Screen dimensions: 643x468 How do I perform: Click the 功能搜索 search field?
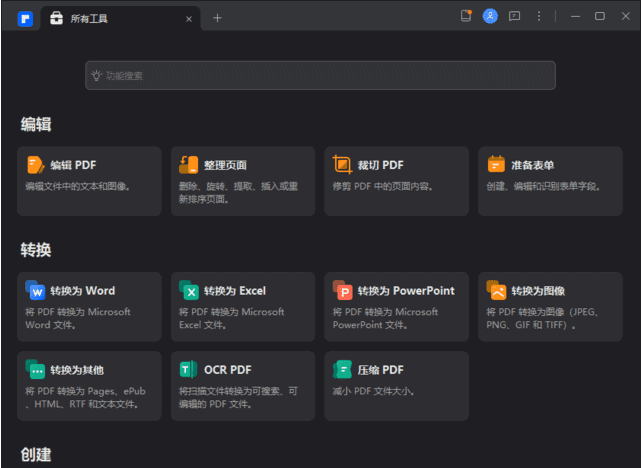coord(320,75)
